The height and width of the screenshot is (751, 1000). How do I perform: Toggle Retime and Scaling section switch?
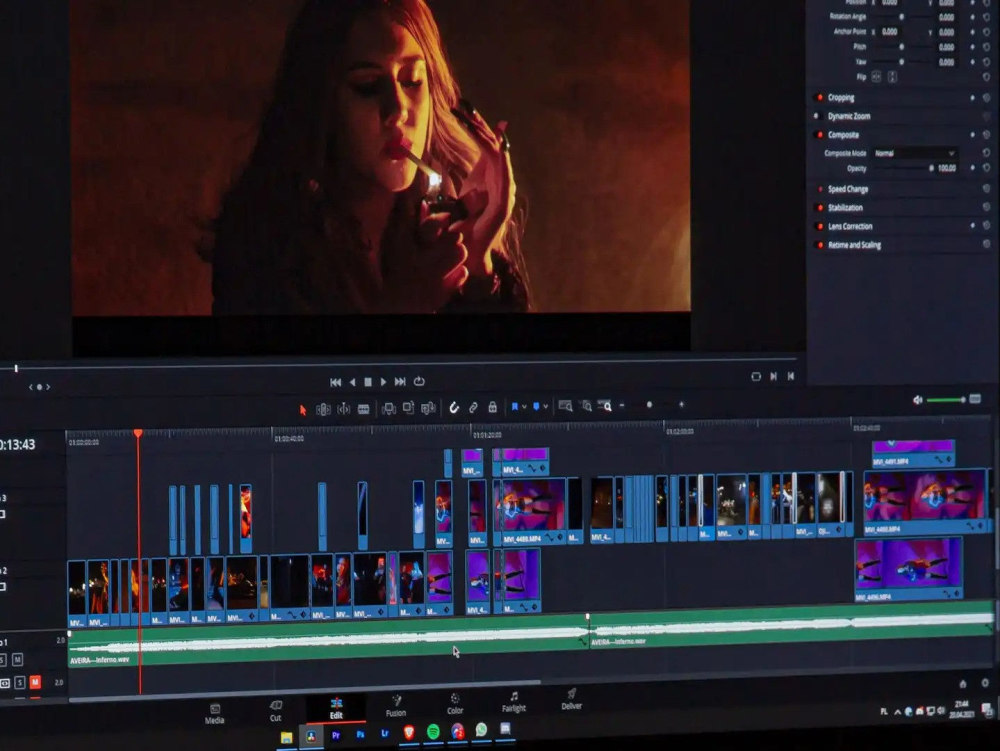(x=820, y=245)
